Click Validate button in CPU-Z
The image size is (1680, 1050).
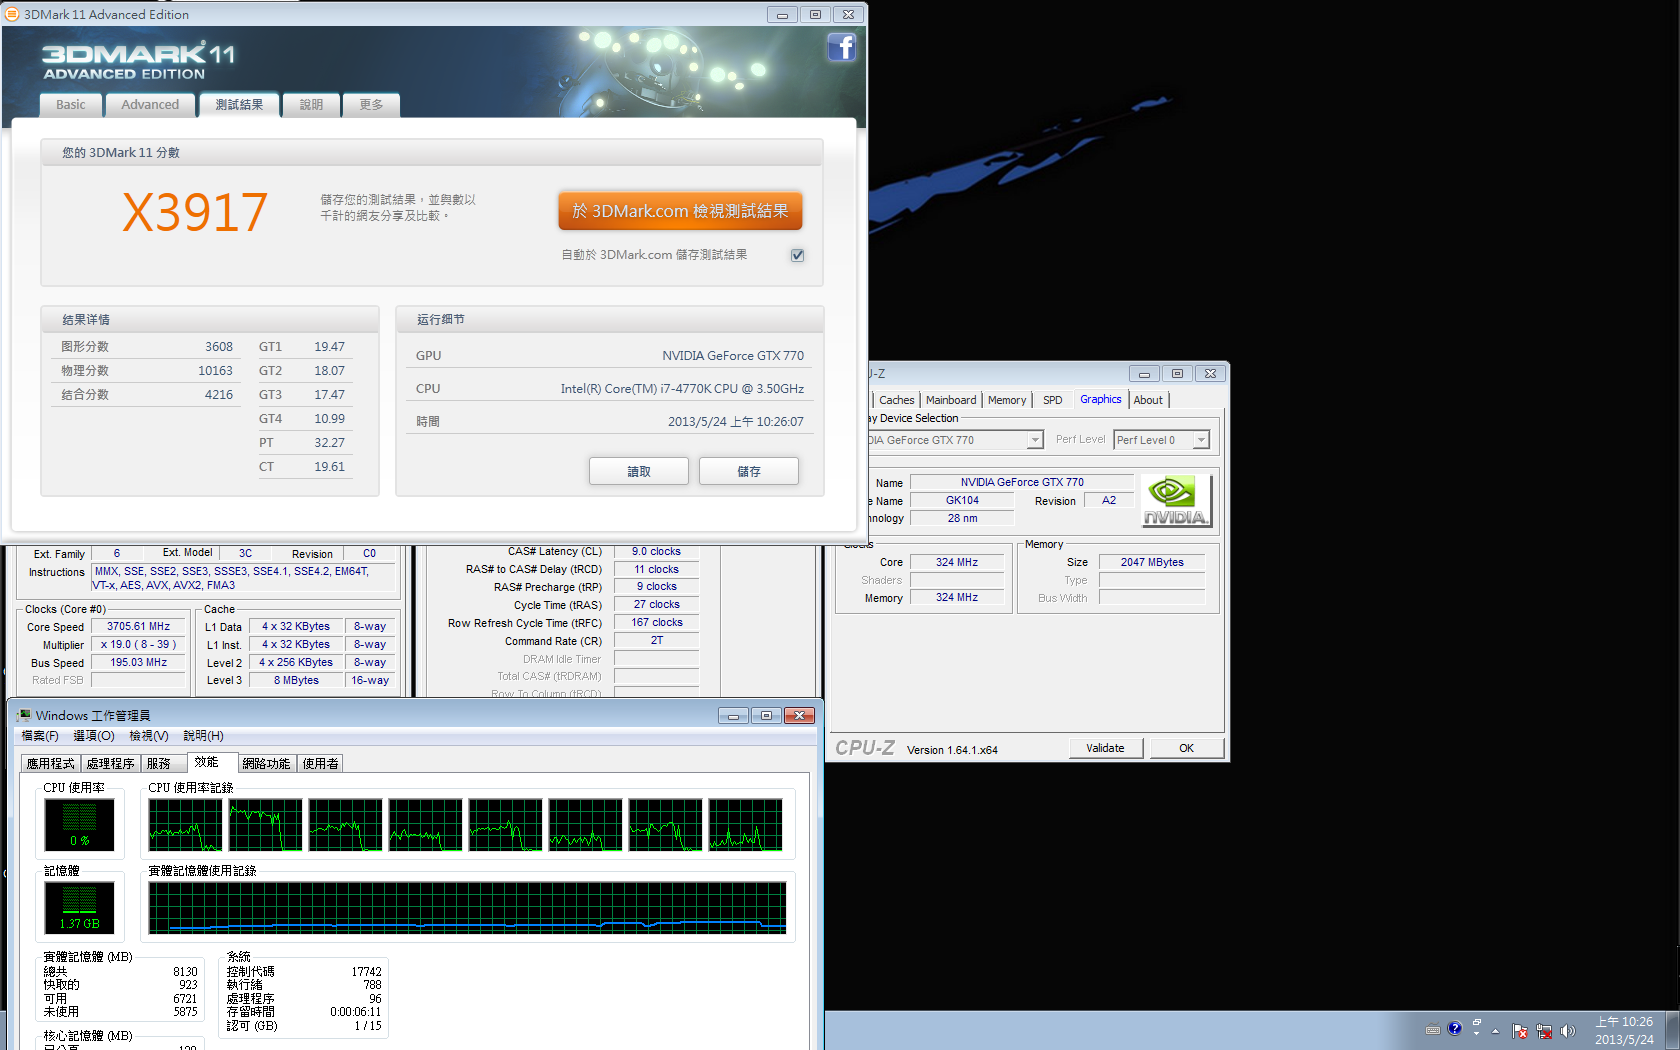click(x=1105, y=748)
